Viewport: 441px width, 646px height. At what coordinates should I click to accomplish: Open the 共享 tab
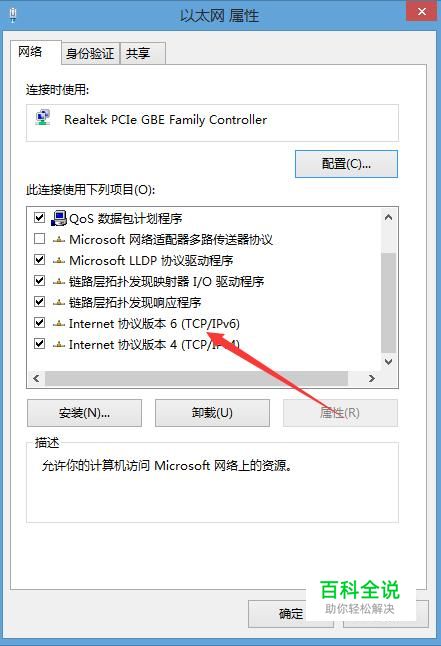(143, 54)
